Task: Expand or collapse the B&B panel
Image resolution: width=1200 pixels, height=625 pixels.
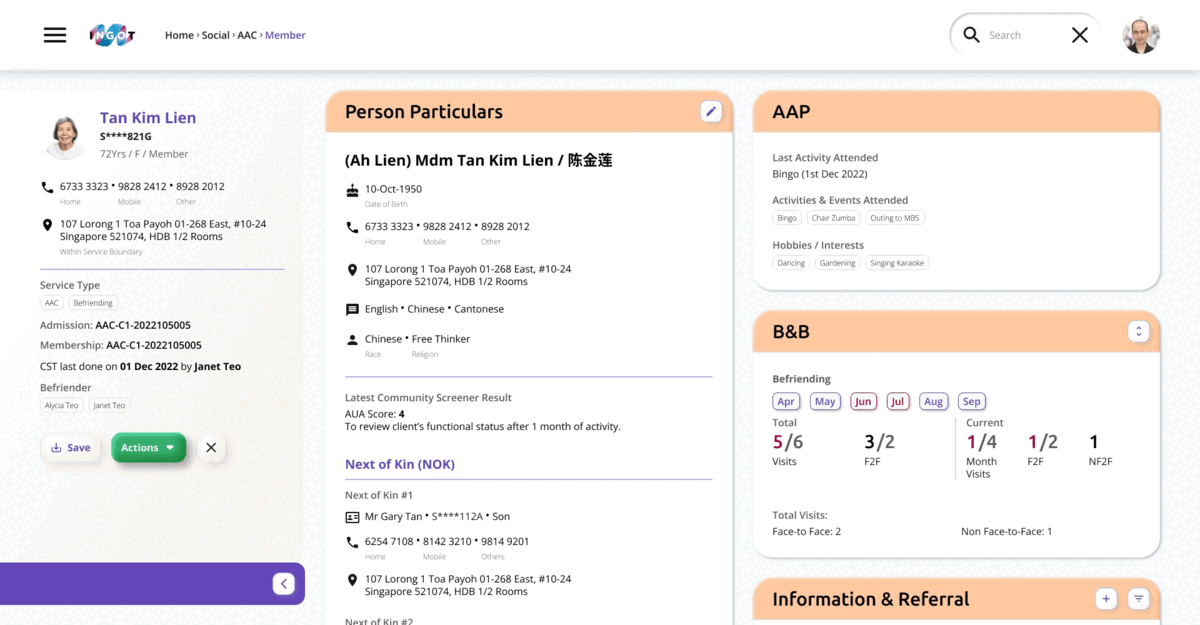Action: tap(1138, 331)
